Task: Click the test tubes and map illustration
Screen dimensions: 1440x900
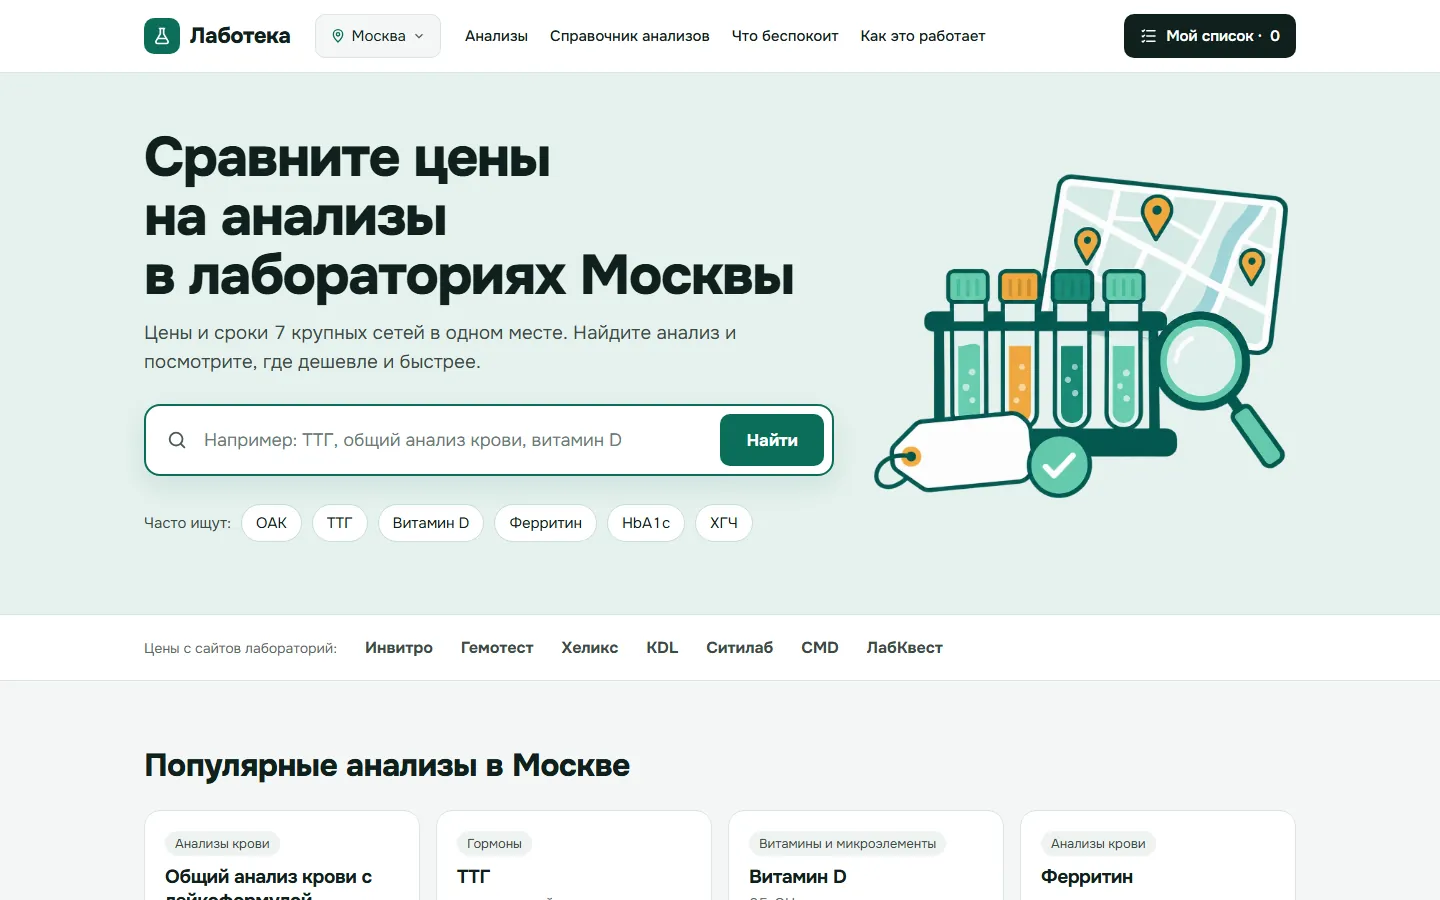Action: [1081, 336]
